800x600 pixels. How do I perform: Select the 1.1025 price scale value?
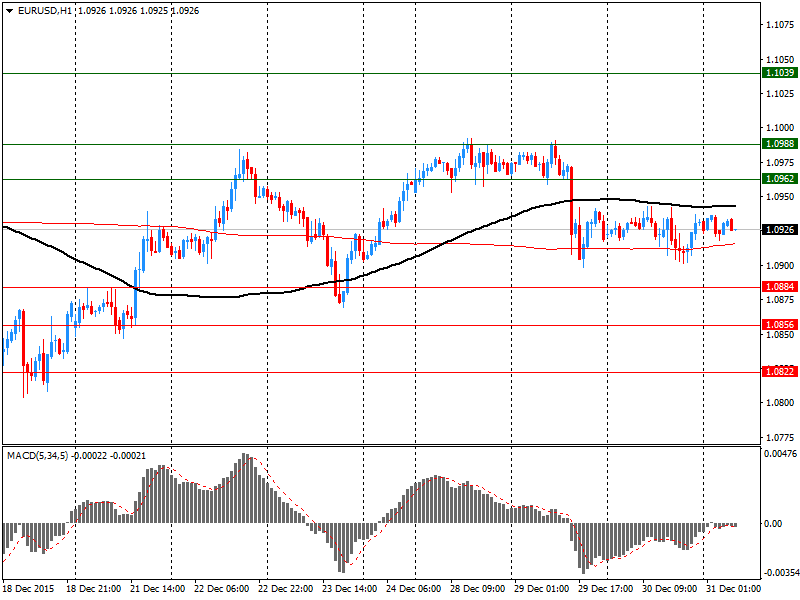point(780,94)
